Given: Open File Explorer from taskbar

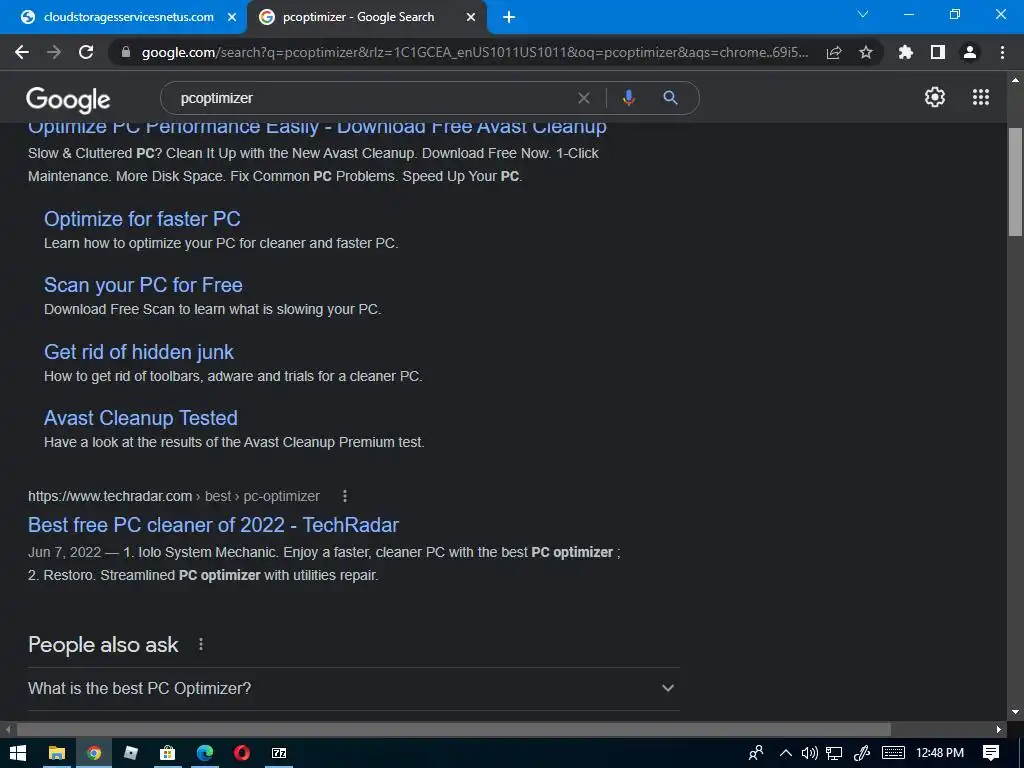Looking at the screenshot, I should point(57,753).
